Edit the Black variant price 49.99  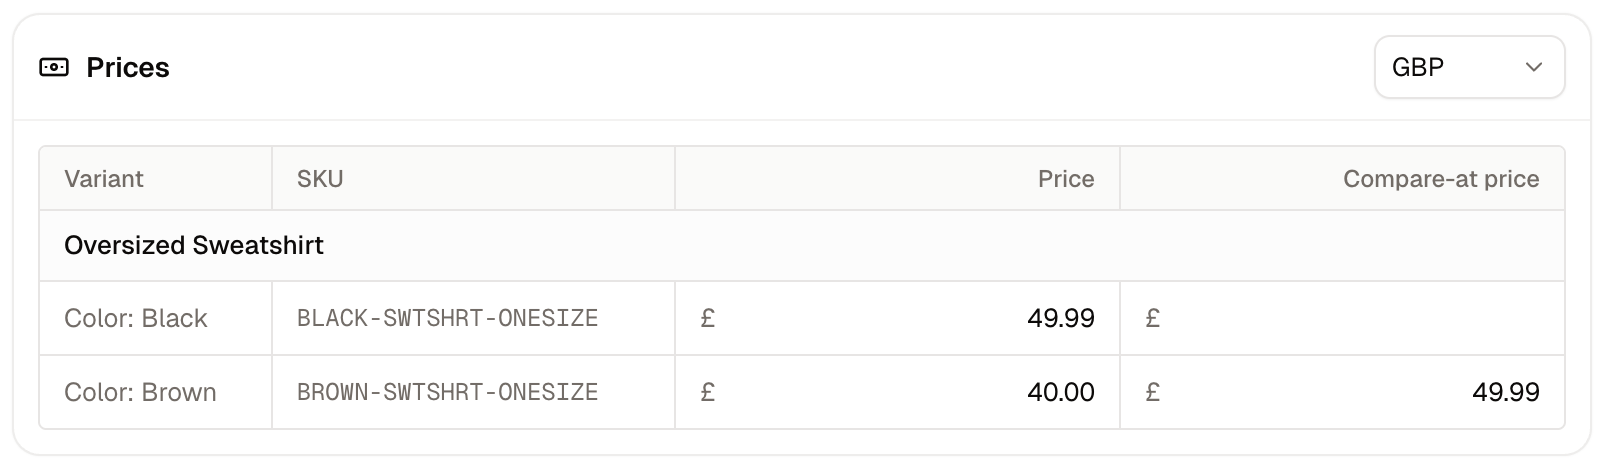pyautogui.click(x=897, y=318)
